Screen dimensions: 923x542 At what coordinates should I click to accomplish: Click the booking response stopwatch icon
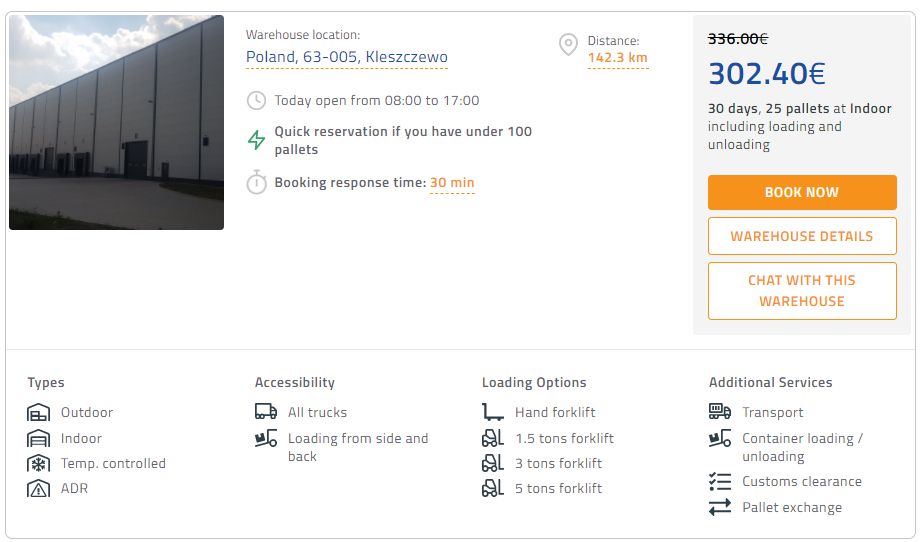[x=257, y=183]
